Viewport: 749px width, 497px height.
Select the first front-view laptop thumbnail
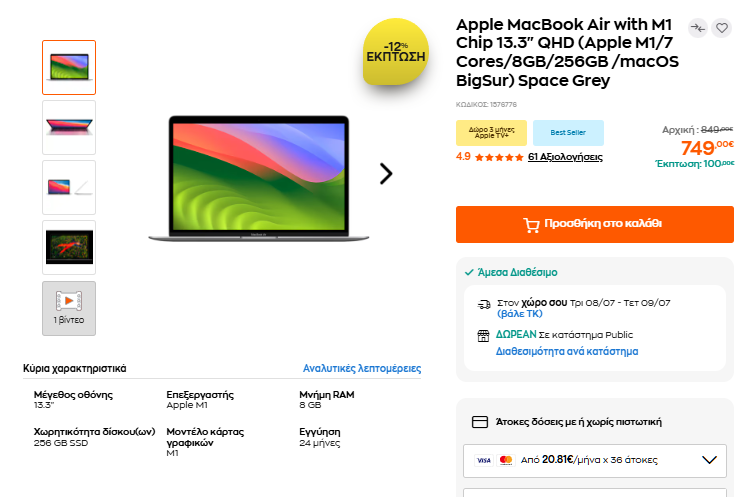(69, 67)
